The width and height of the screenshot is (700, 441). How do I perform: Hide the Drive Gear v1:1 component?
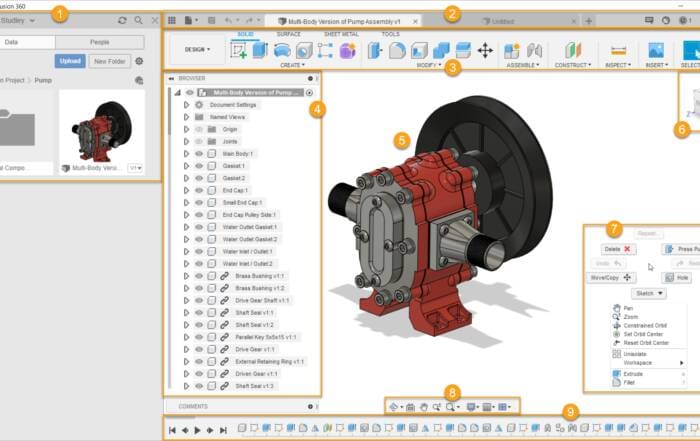tap(199, 349)
